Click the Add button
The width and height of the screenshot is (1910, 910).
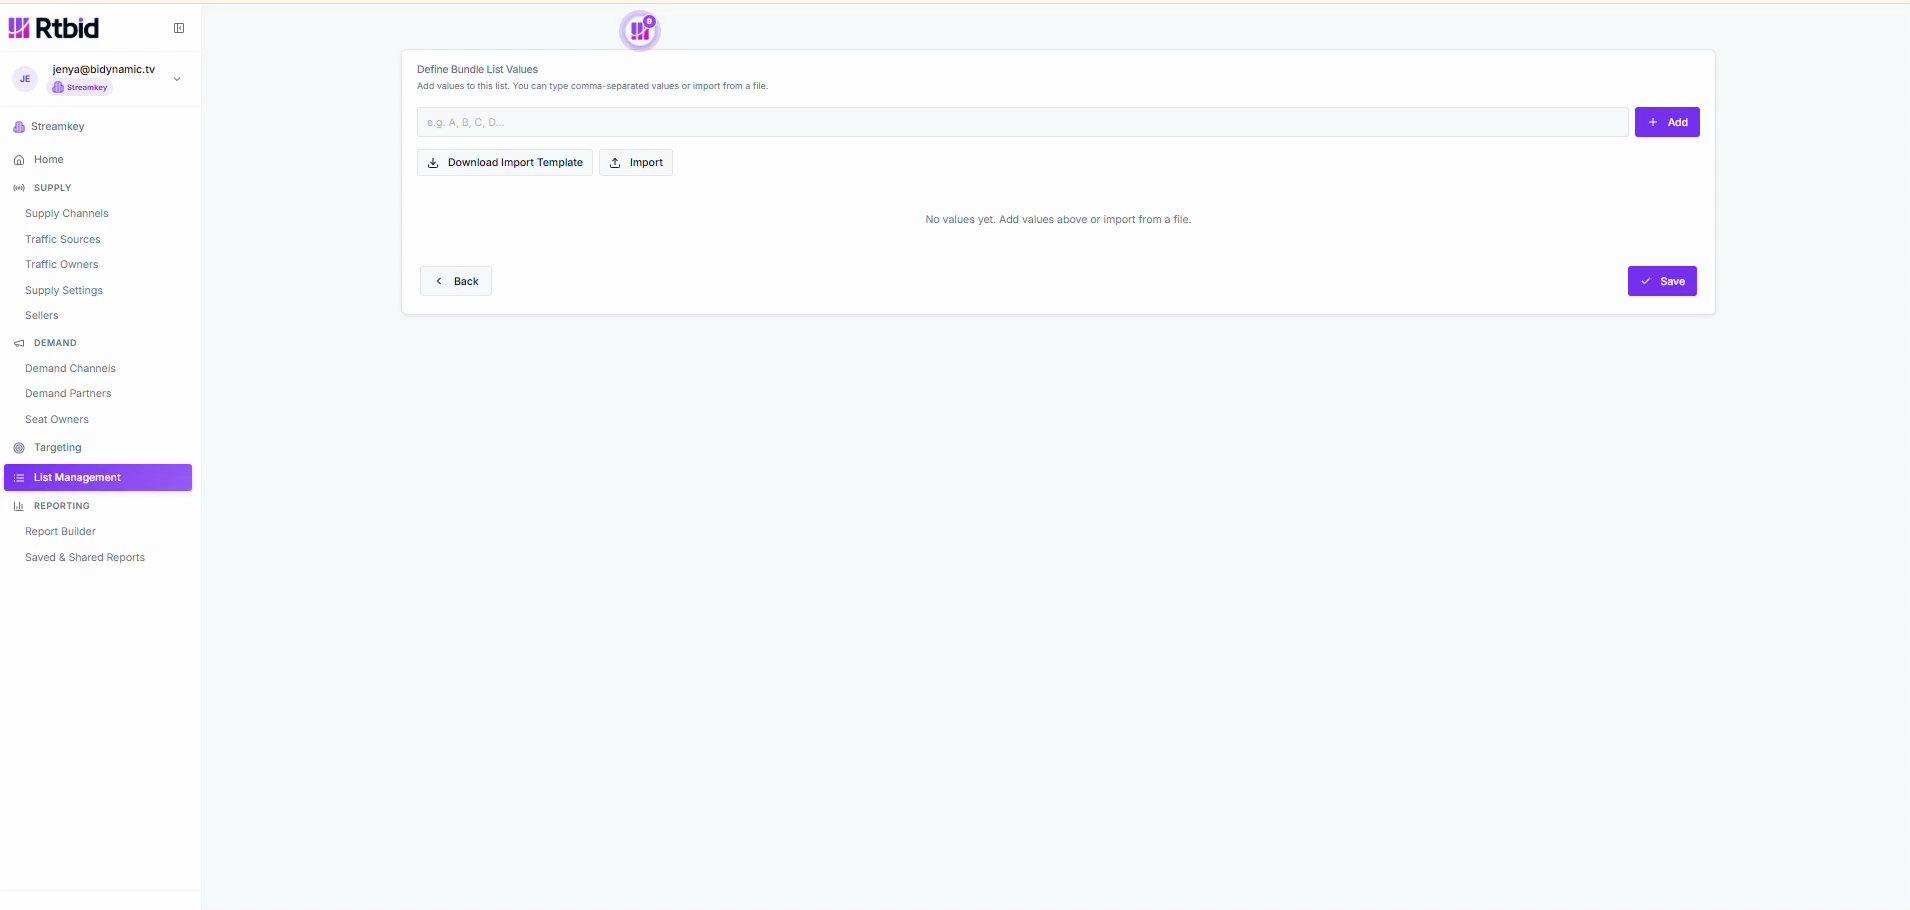coord(1667,122)
